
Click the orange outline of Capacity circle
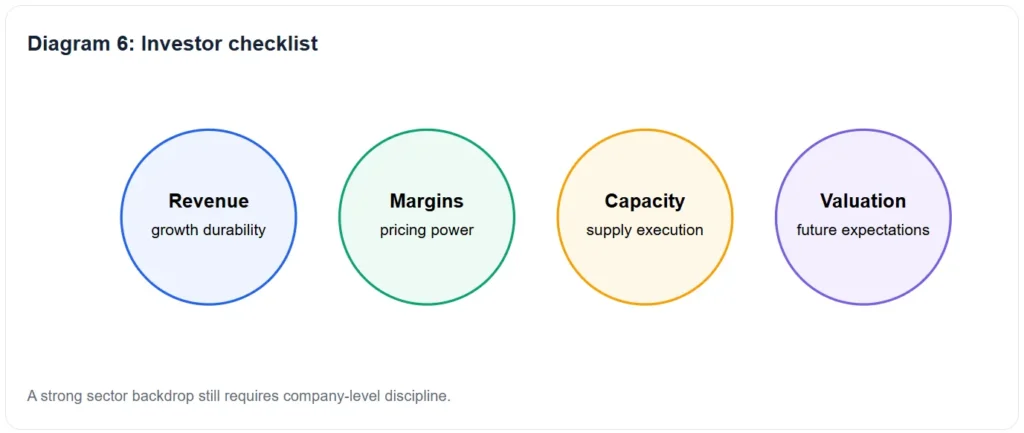(645, 129)
